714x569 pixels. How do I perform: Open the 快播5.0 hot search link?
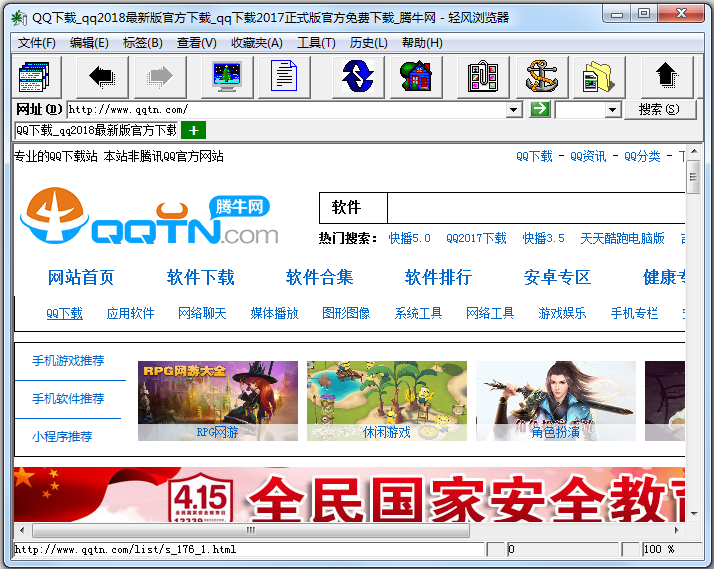(x=409, y=238)
